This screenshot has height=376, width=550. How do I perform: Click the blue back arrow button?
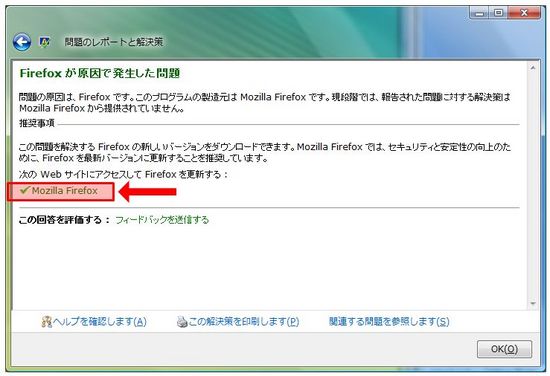[22, 42]
